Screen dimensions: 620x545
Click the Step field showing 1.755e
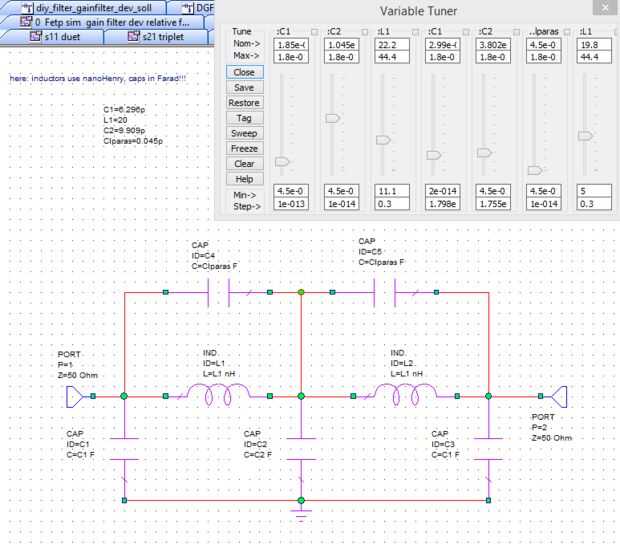tap(493, 204)
